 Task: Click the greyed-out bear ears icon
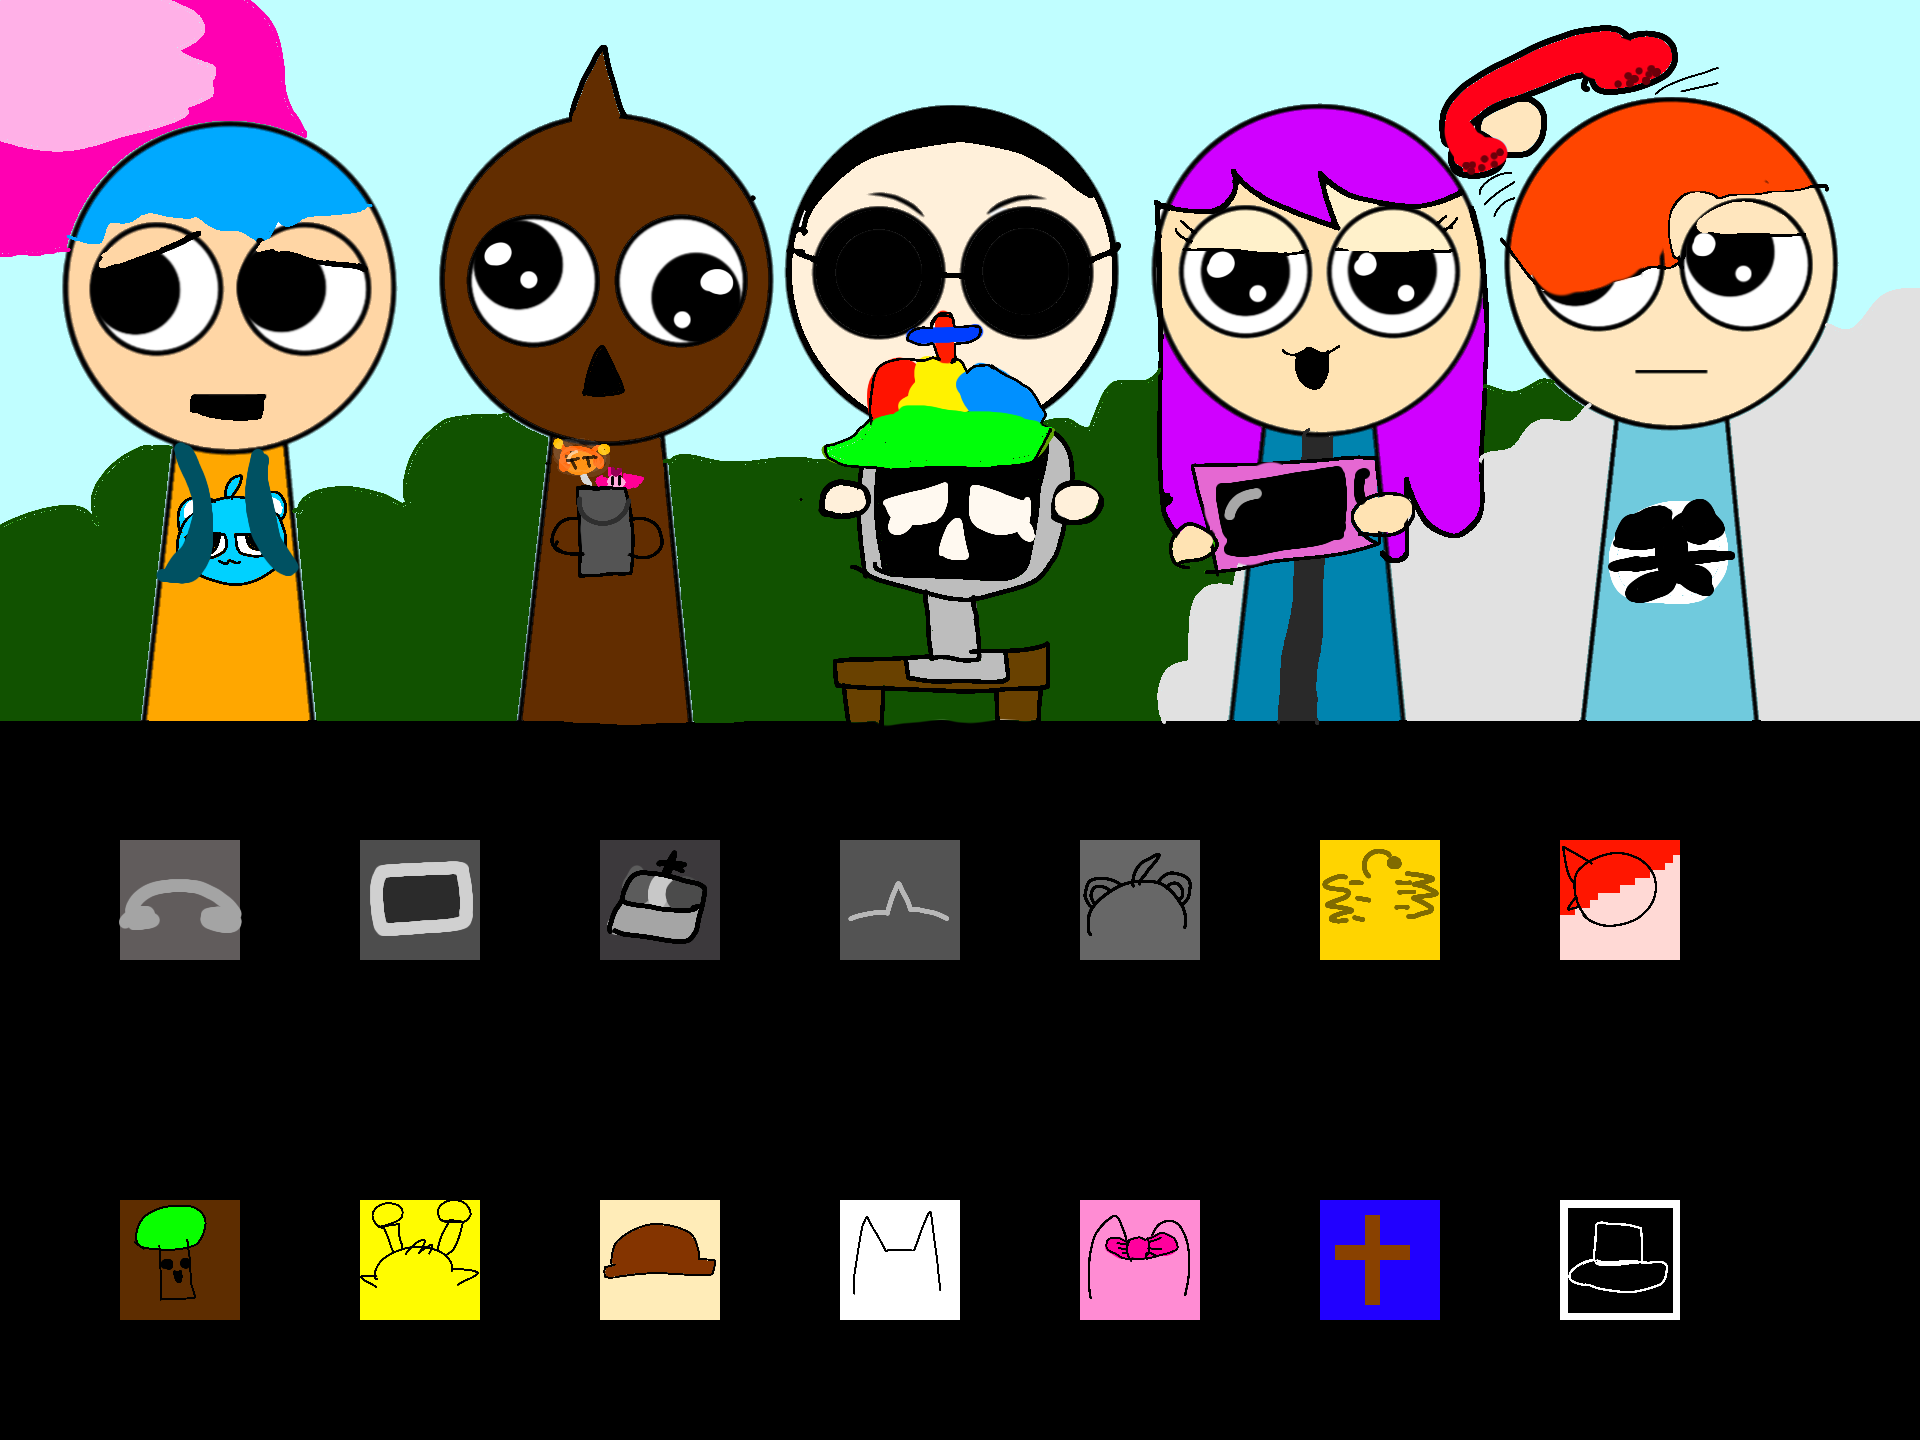coord(1140,900)
